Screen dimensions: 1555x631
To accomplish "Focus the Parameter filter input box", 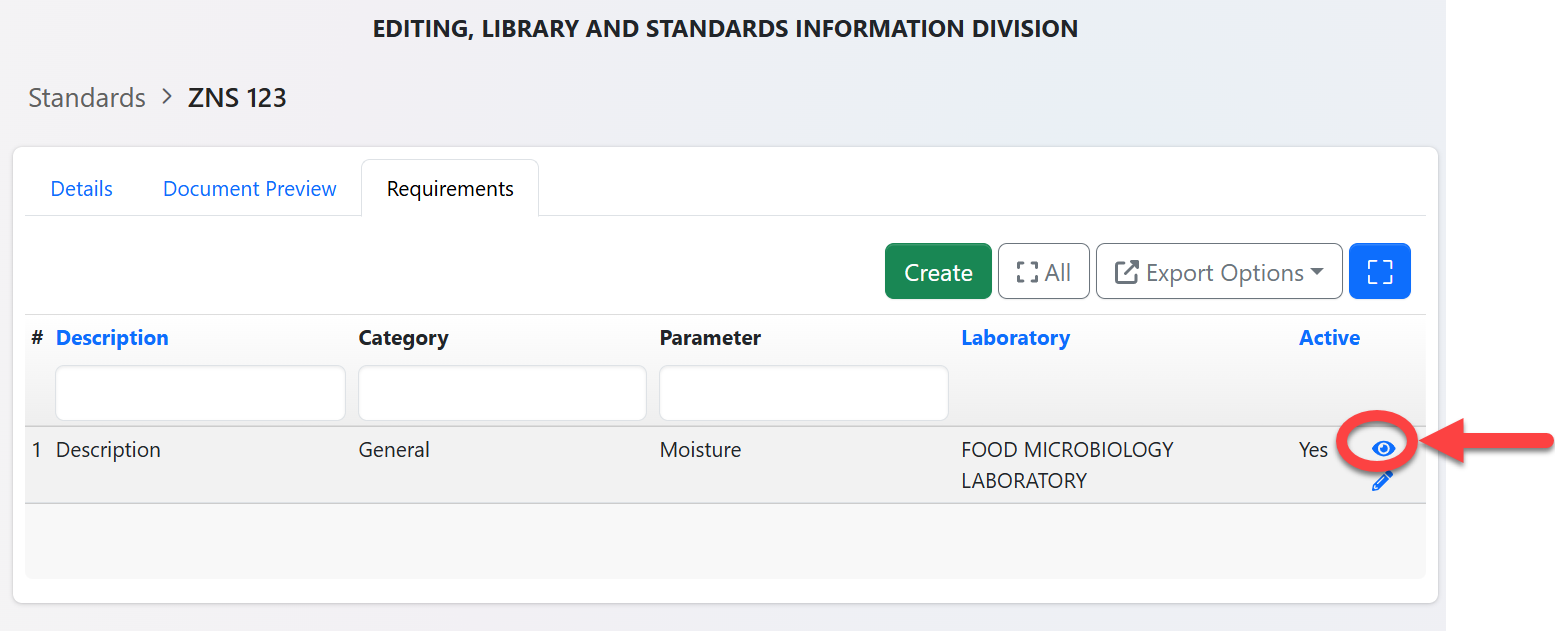I will [x=803, y=393].
